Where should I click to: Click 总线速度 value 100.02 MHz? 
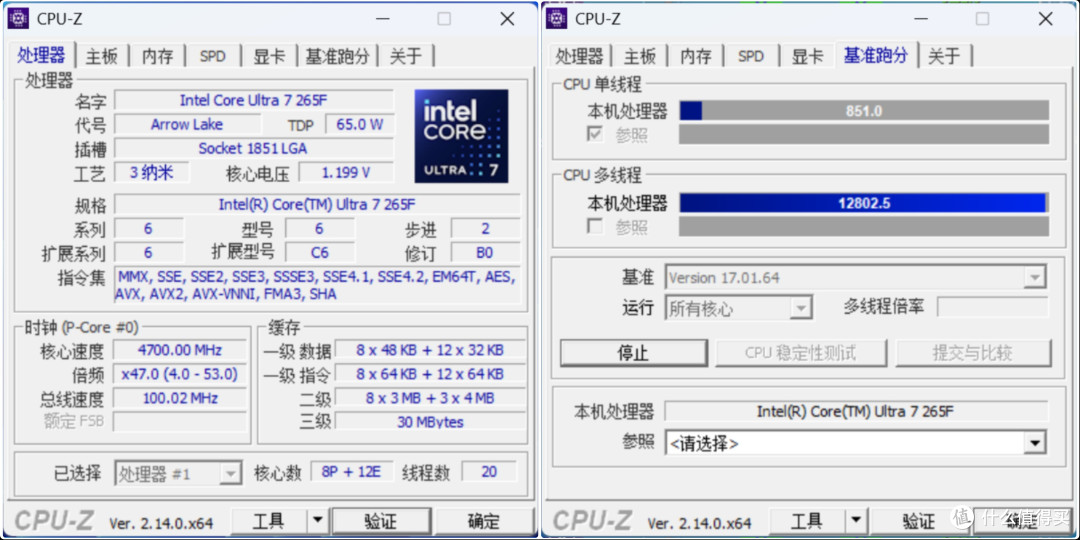180,398
